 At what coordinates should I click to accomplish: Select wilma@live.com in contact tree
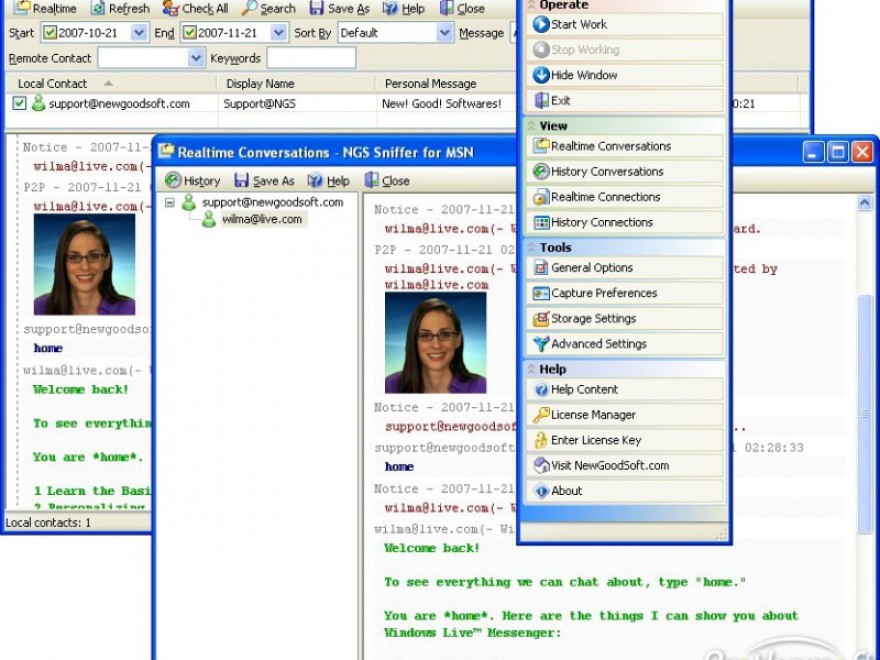262,219
